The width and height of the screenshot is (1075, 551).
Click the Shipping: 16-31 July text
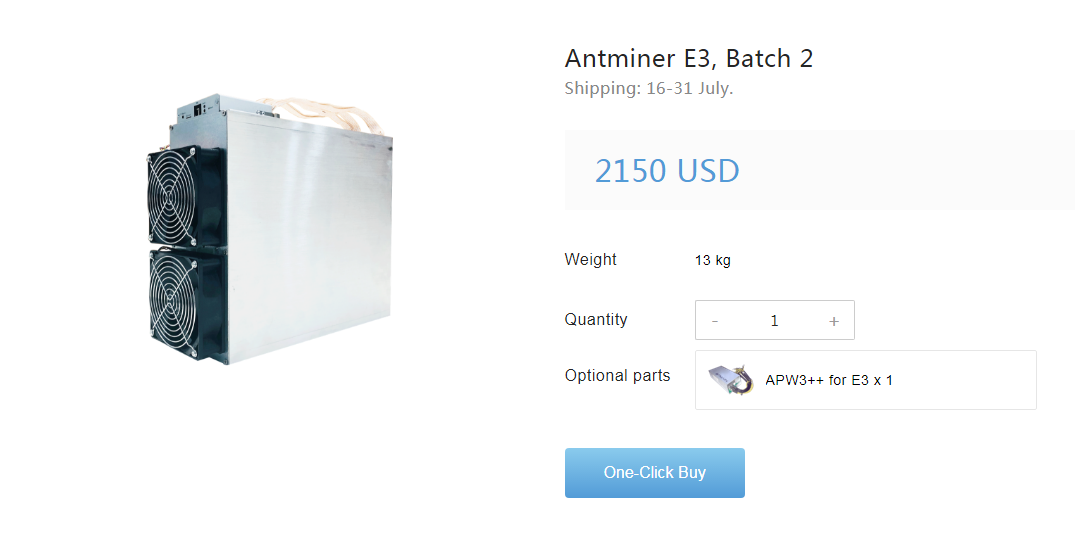click(649, 88)
